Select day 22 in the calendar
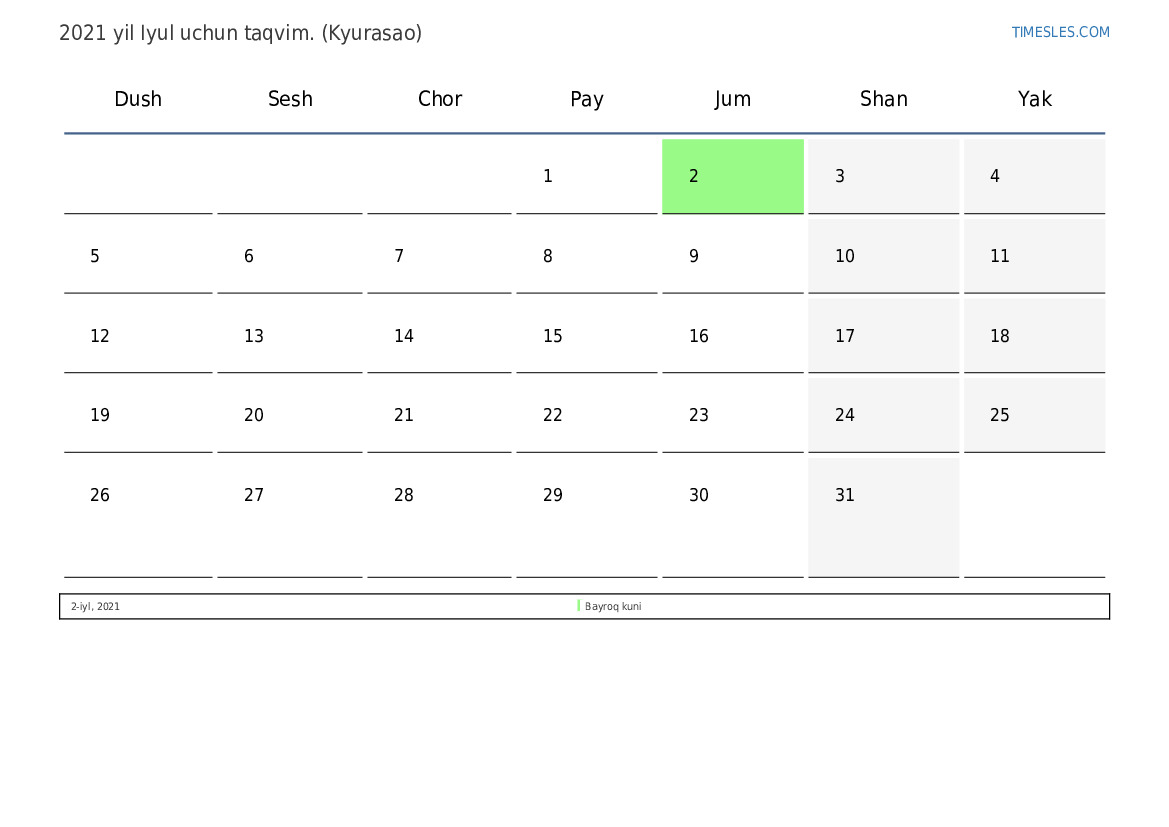The height and width of the screenshot is (827, 1169). (587, 415)
